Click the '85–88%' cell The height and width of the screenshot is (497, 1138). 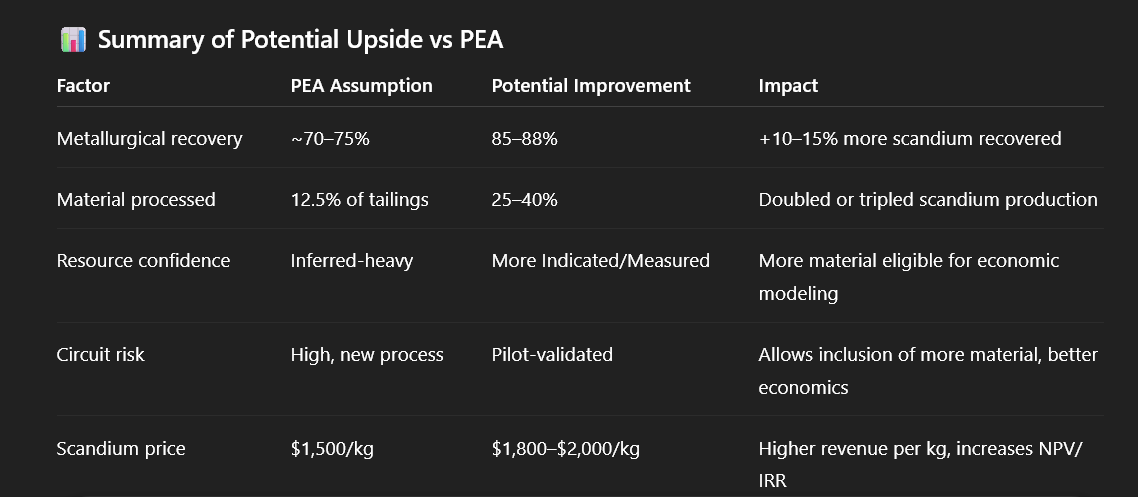pyautogui.click(x=524, y=139)
